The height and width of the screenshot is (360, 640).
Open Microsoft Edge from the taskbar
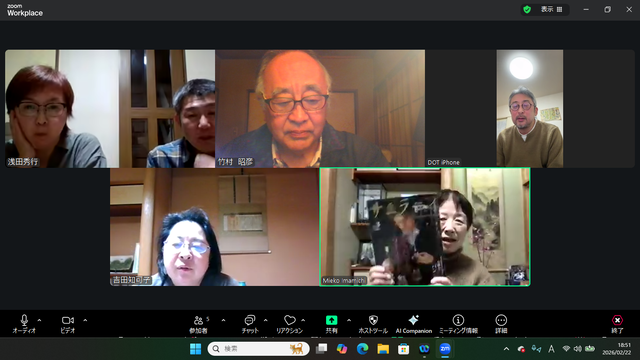tap(362, 349)
